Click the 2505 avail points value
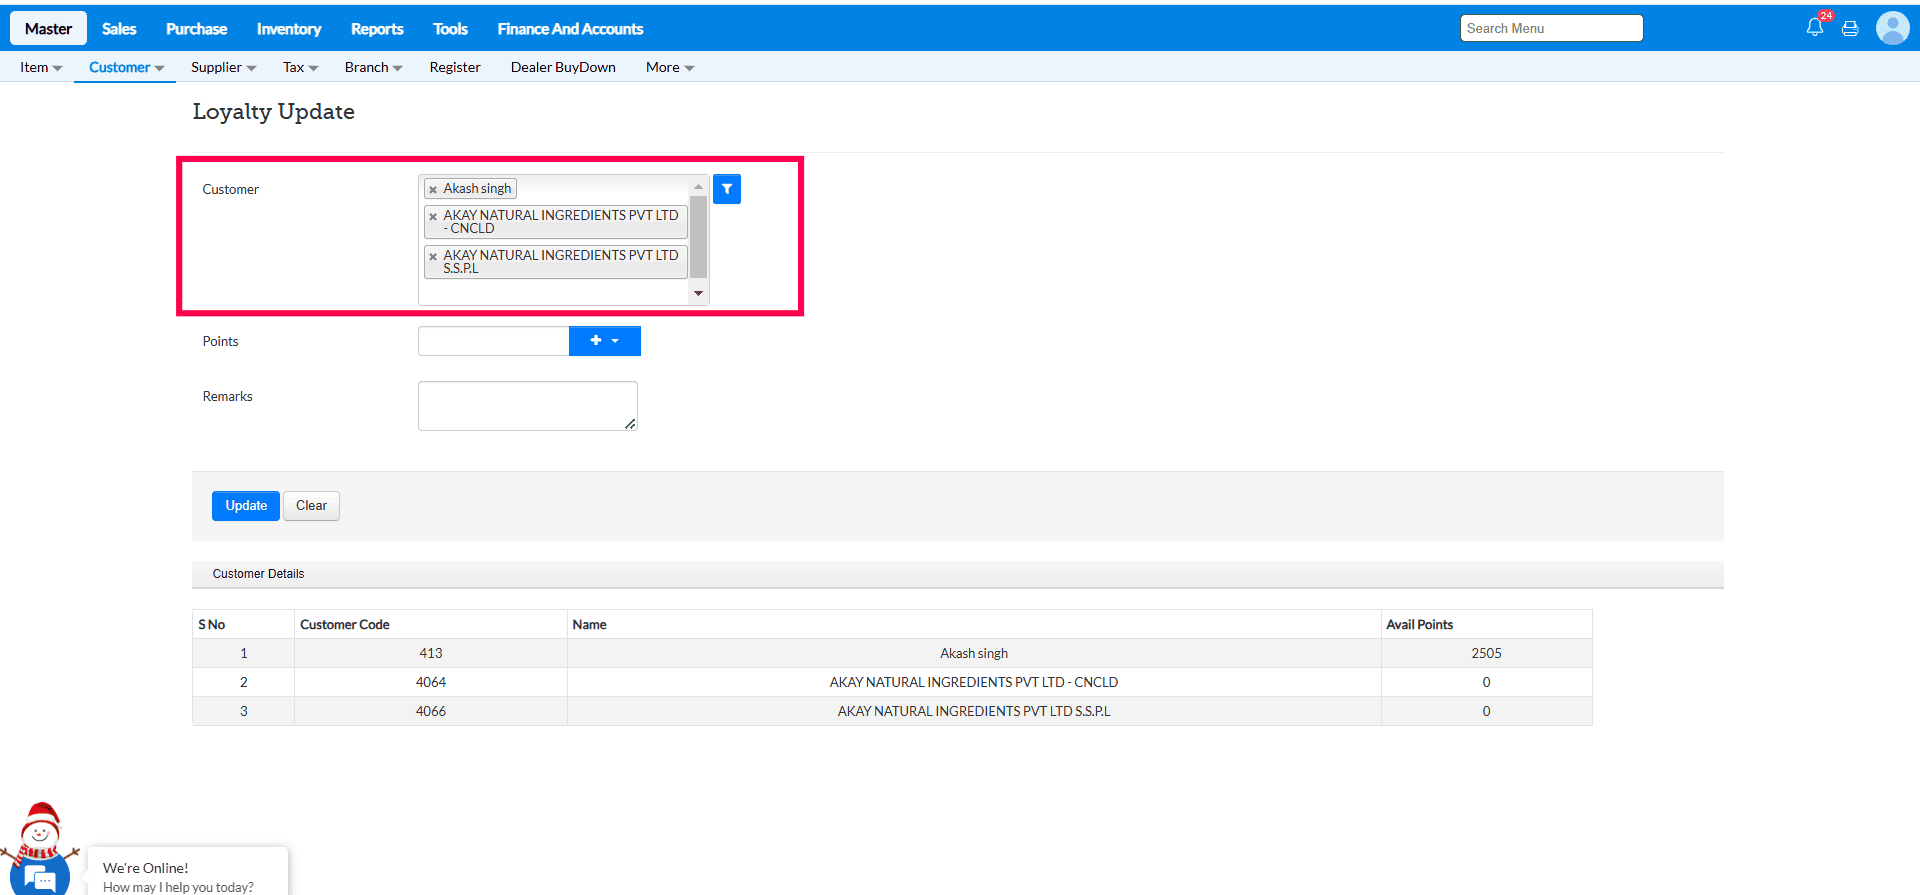 [x=1486, y=653]
